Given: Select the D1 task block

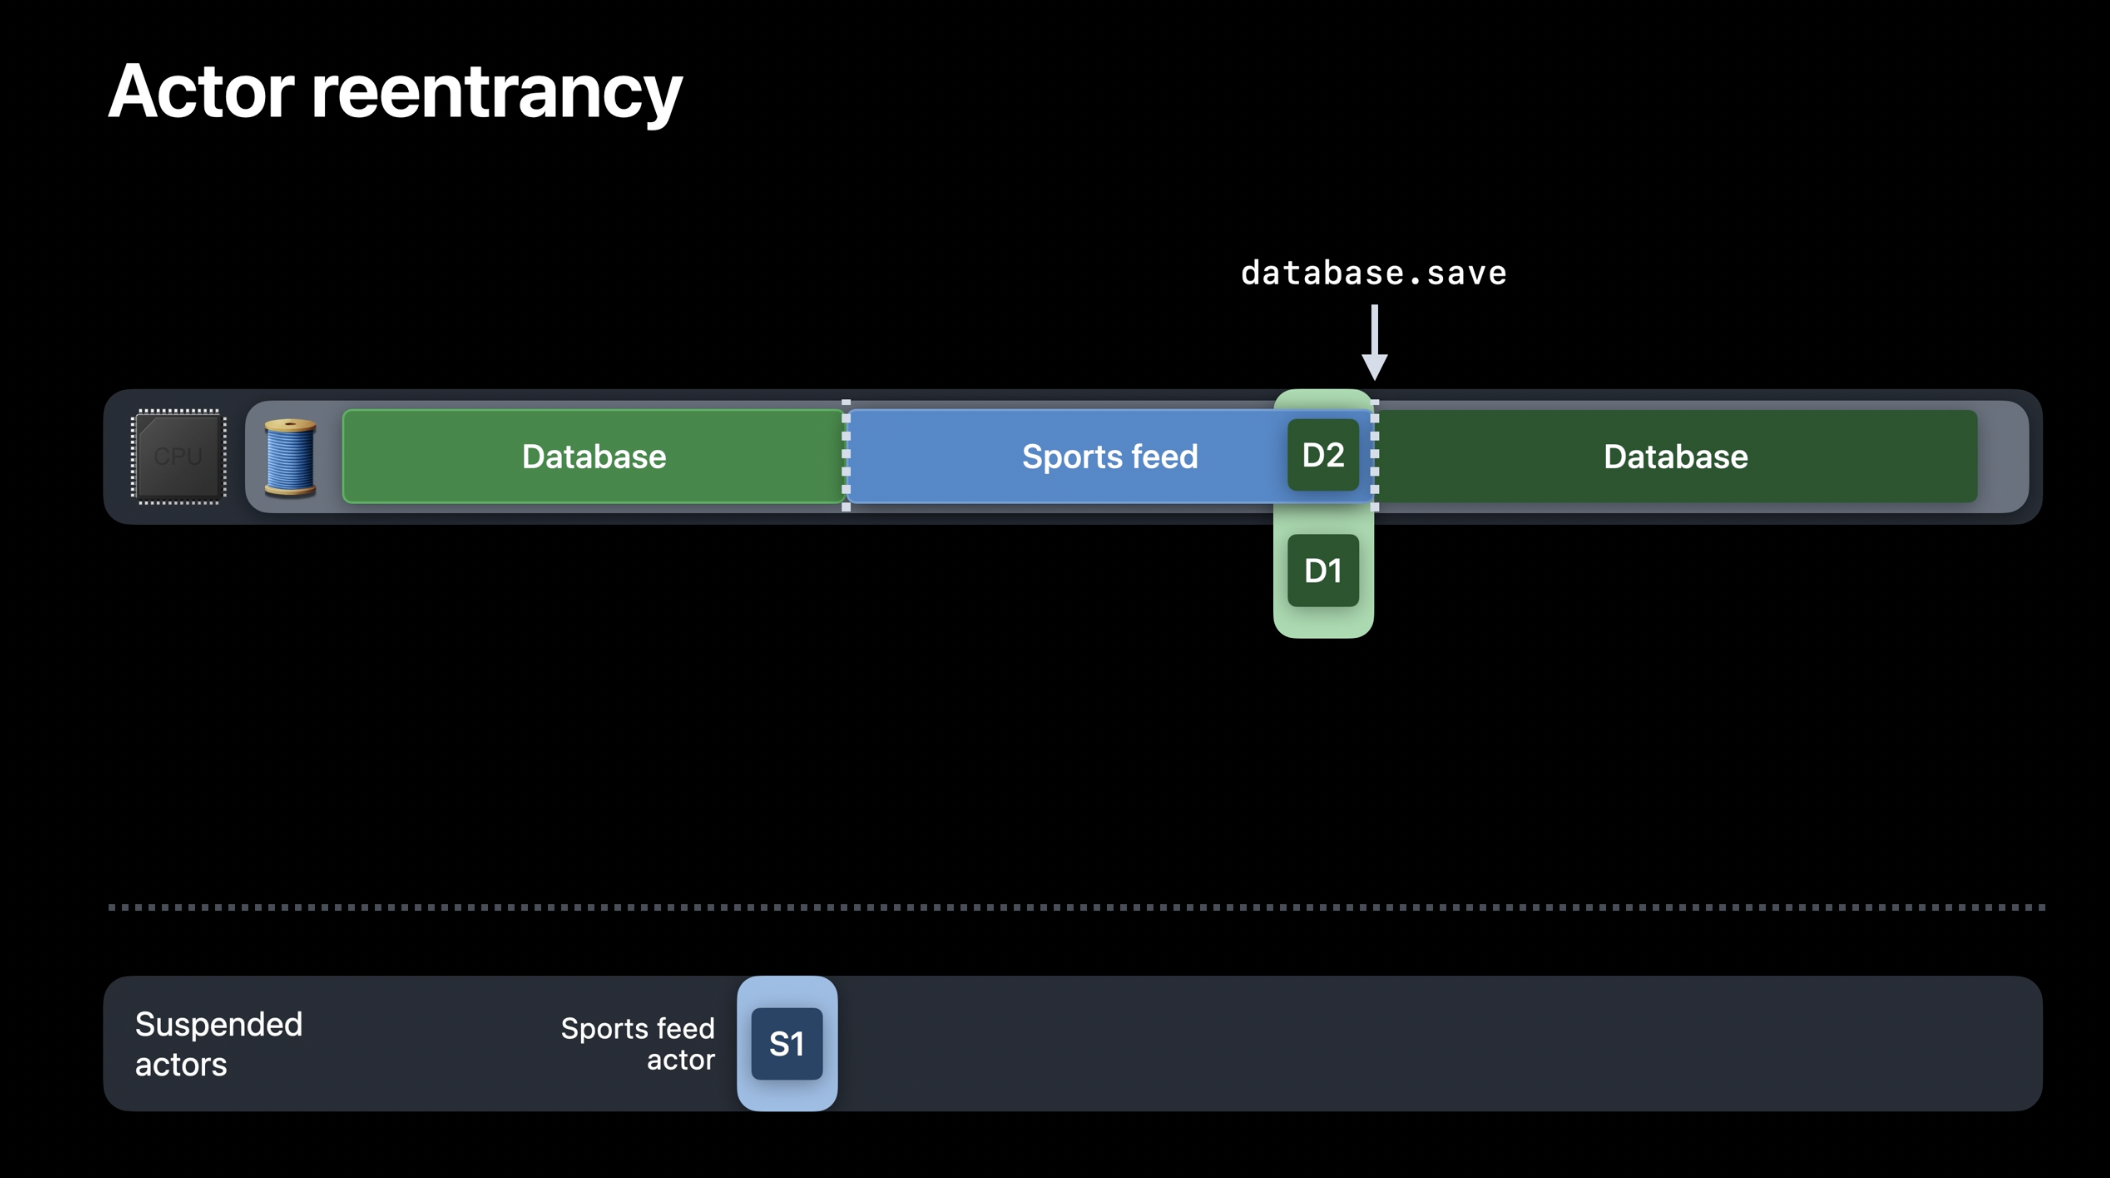Looking at the screenshot, I should (1322, 571).
